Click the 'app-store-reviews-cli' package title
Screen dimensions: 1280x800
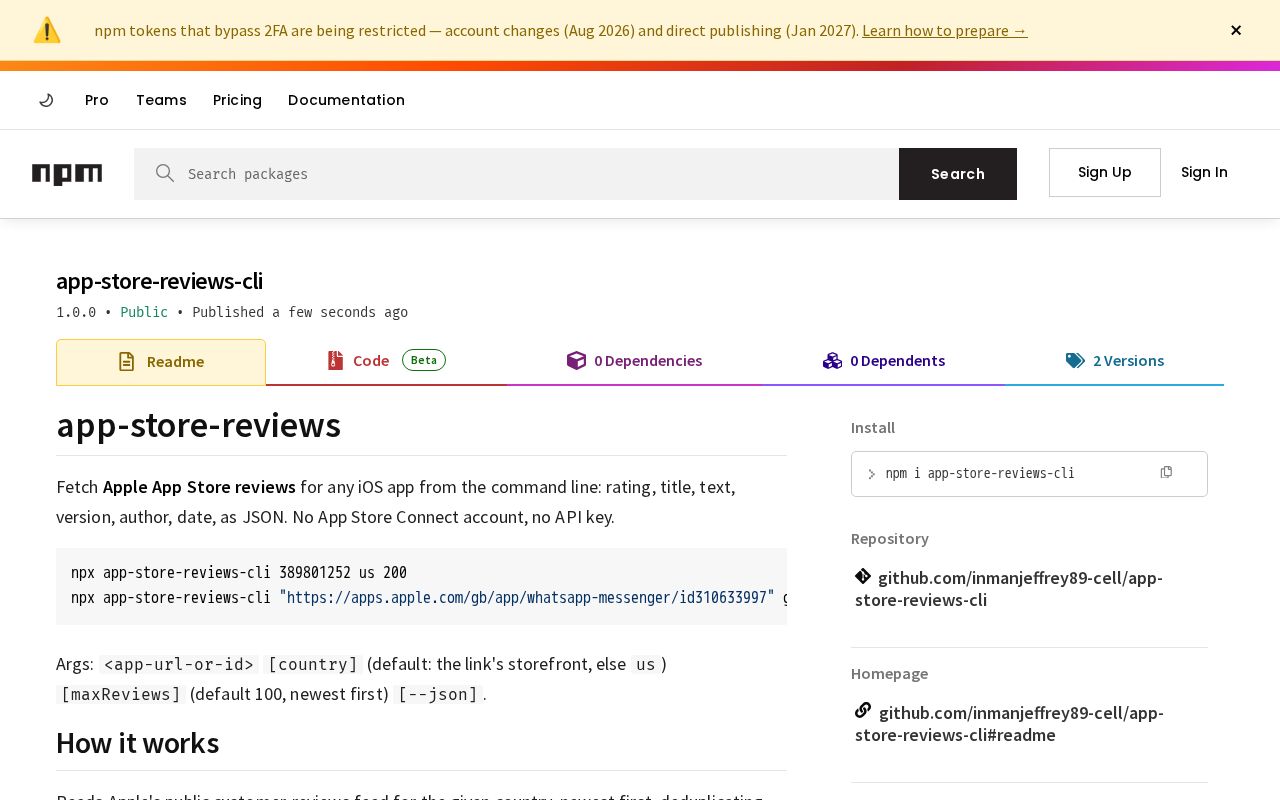(159, 281)
